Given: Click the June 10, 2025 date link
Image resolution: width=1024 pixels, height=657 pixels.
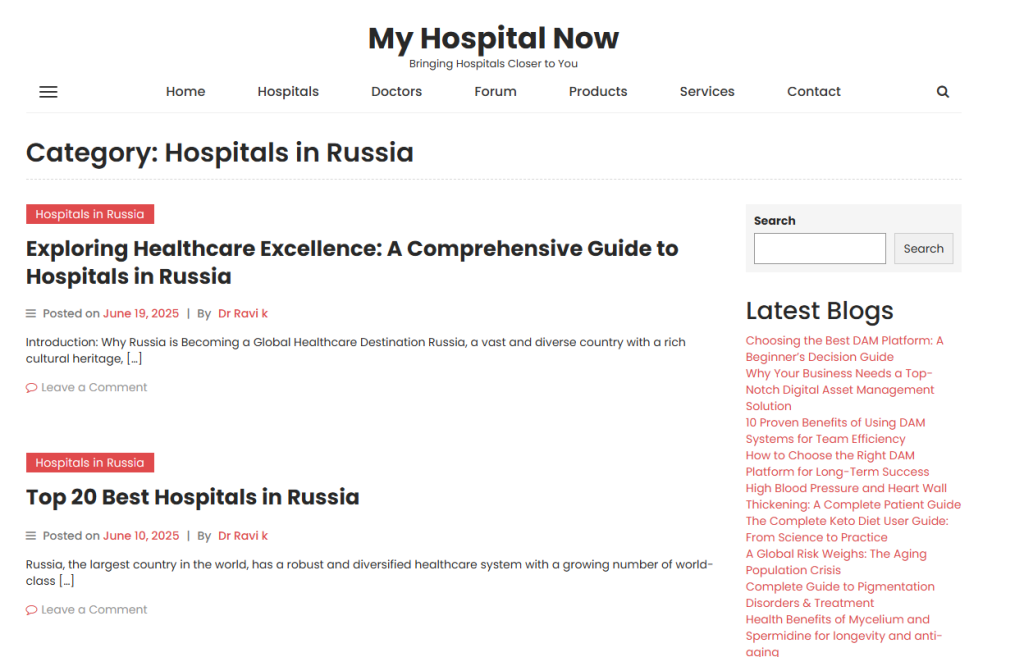Looking at the screenshot, I should 140,536.
